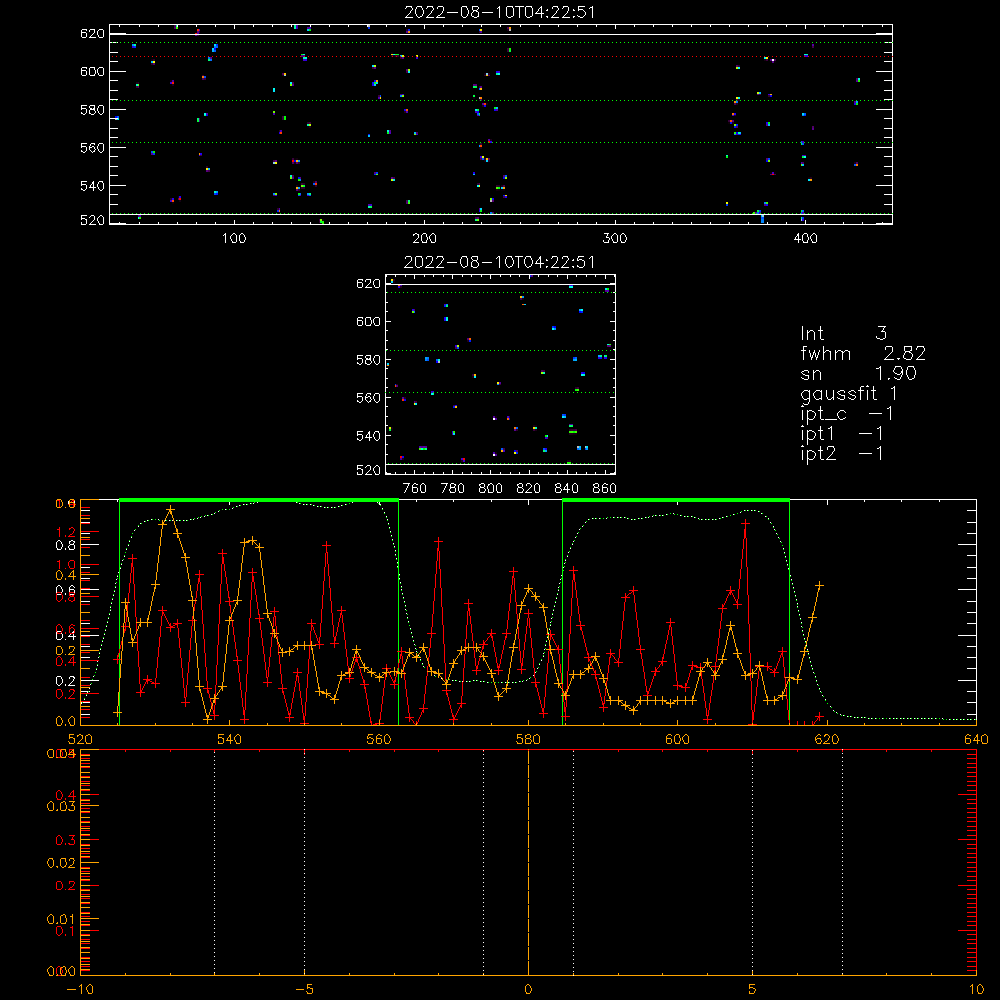
Task: Click the -10 x-axis label
Action: click(x=80, y=989)
